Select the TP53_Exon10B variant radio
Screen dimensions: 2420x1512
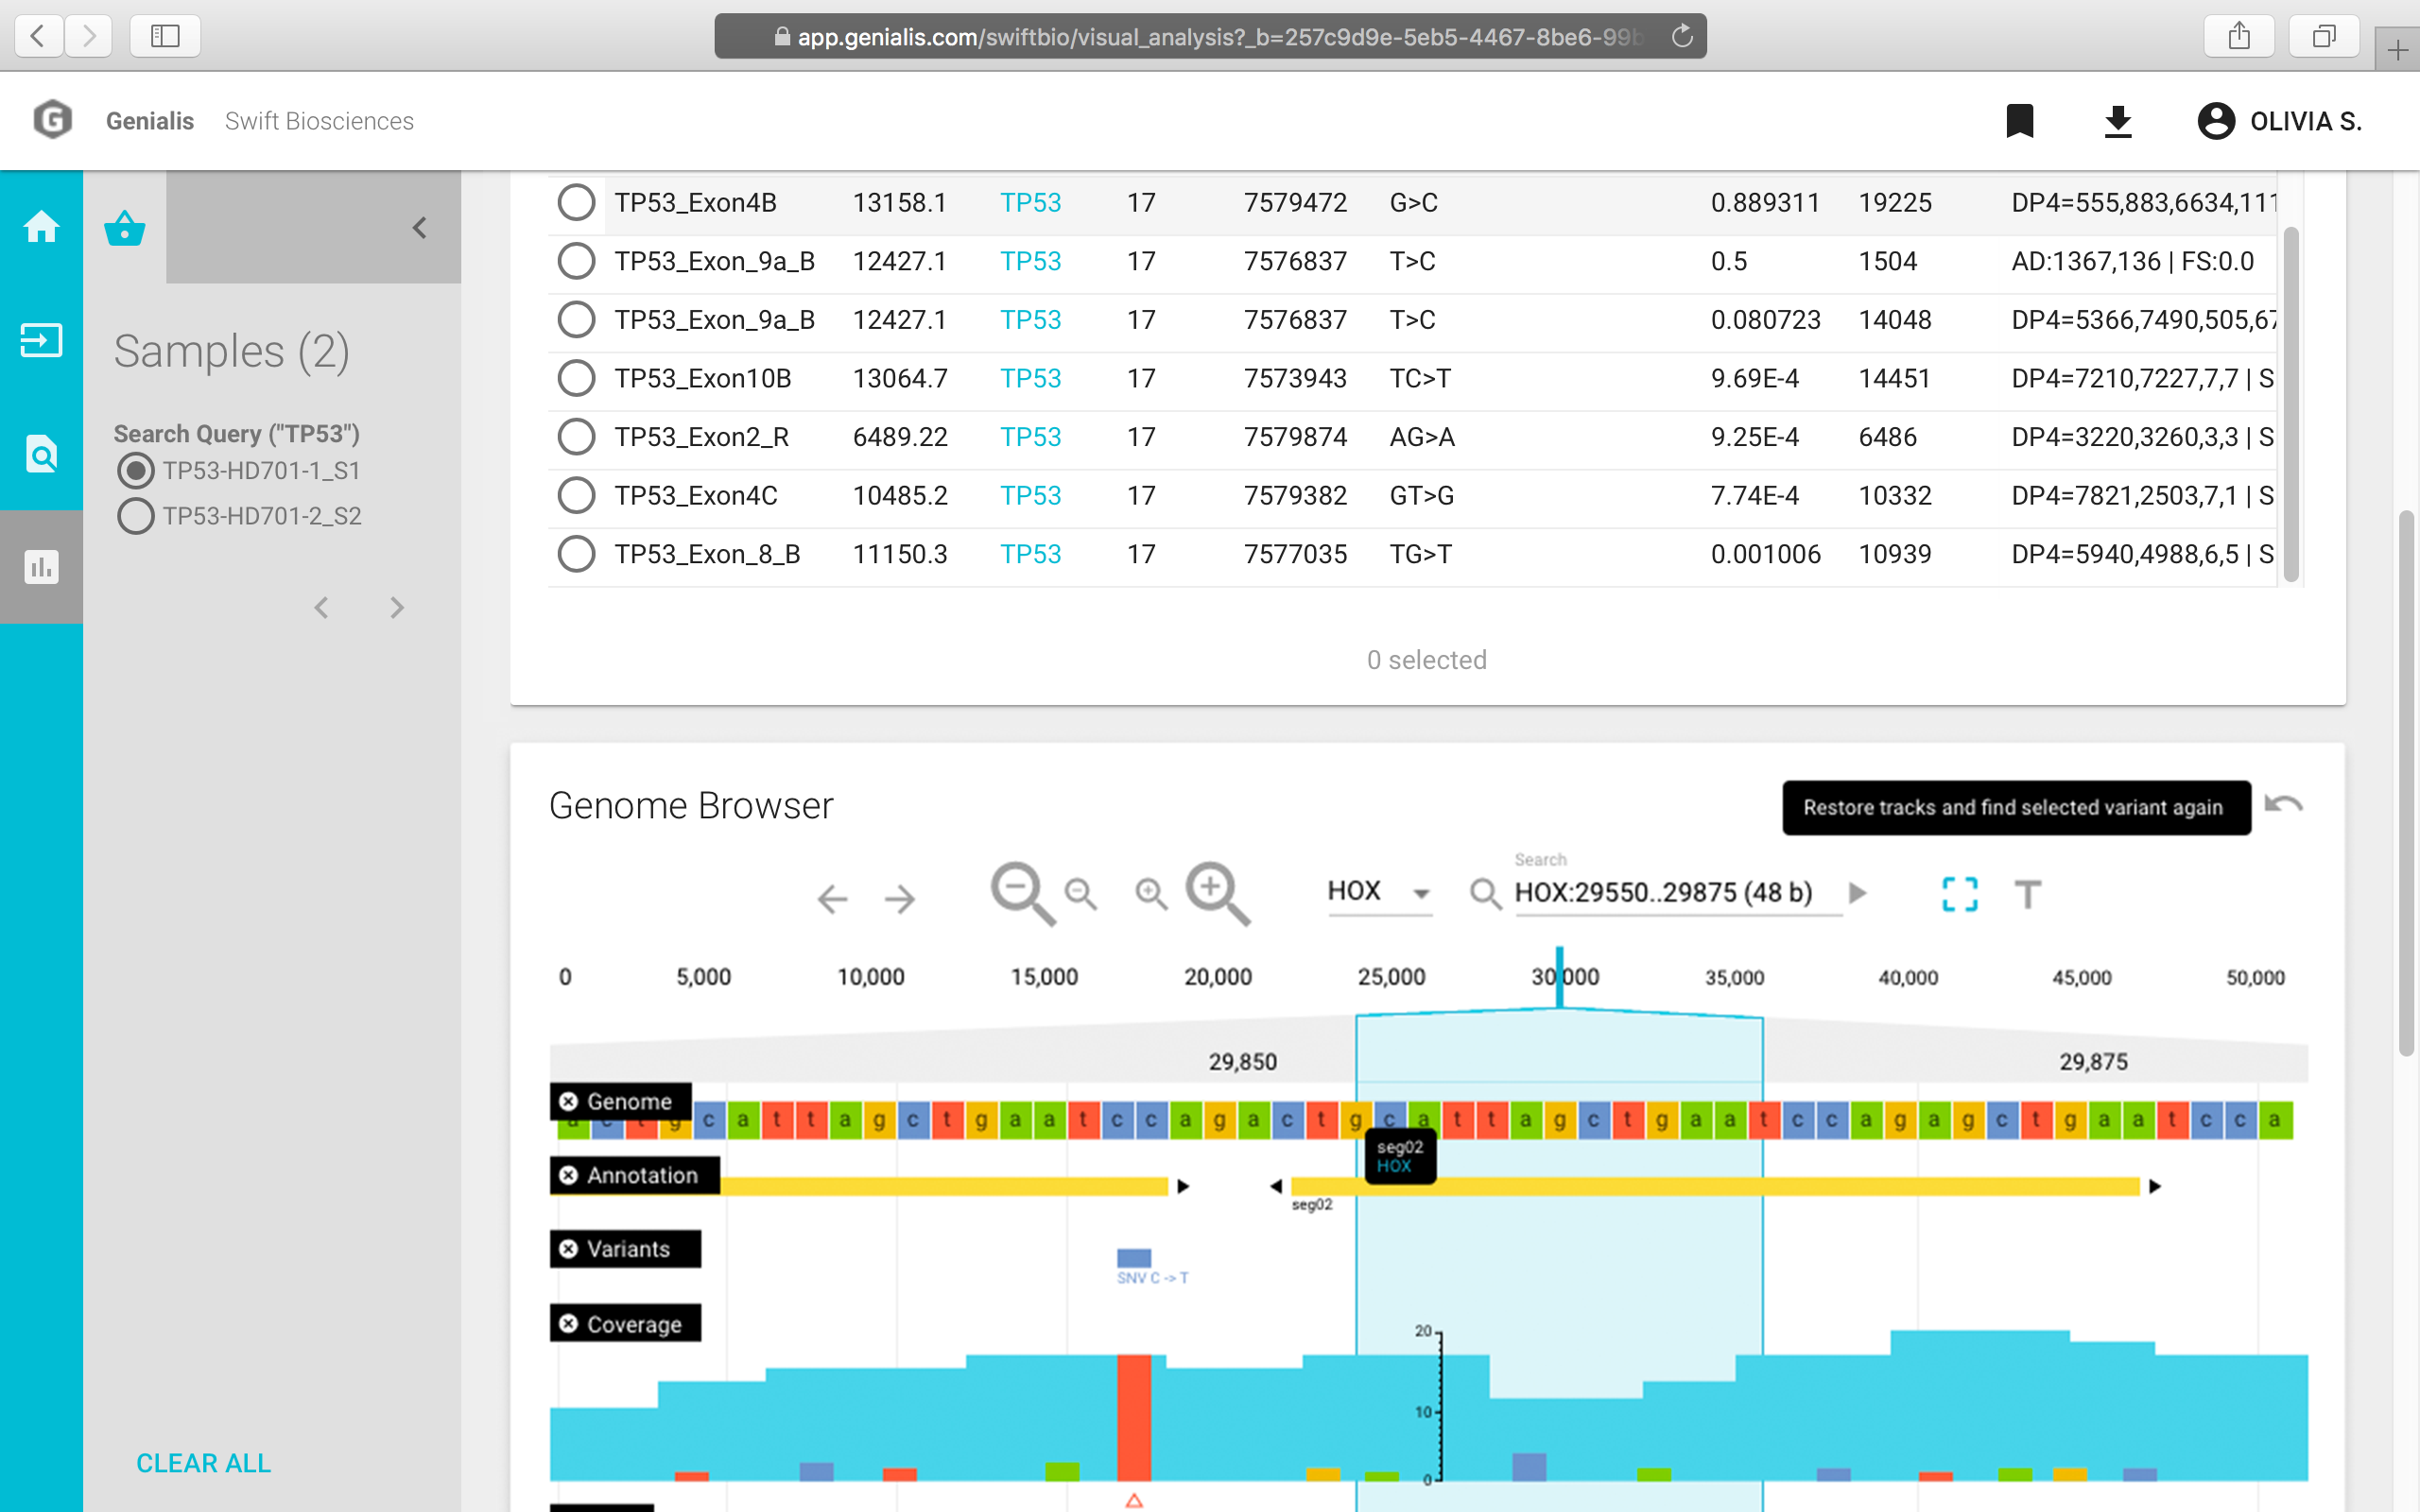576,378
